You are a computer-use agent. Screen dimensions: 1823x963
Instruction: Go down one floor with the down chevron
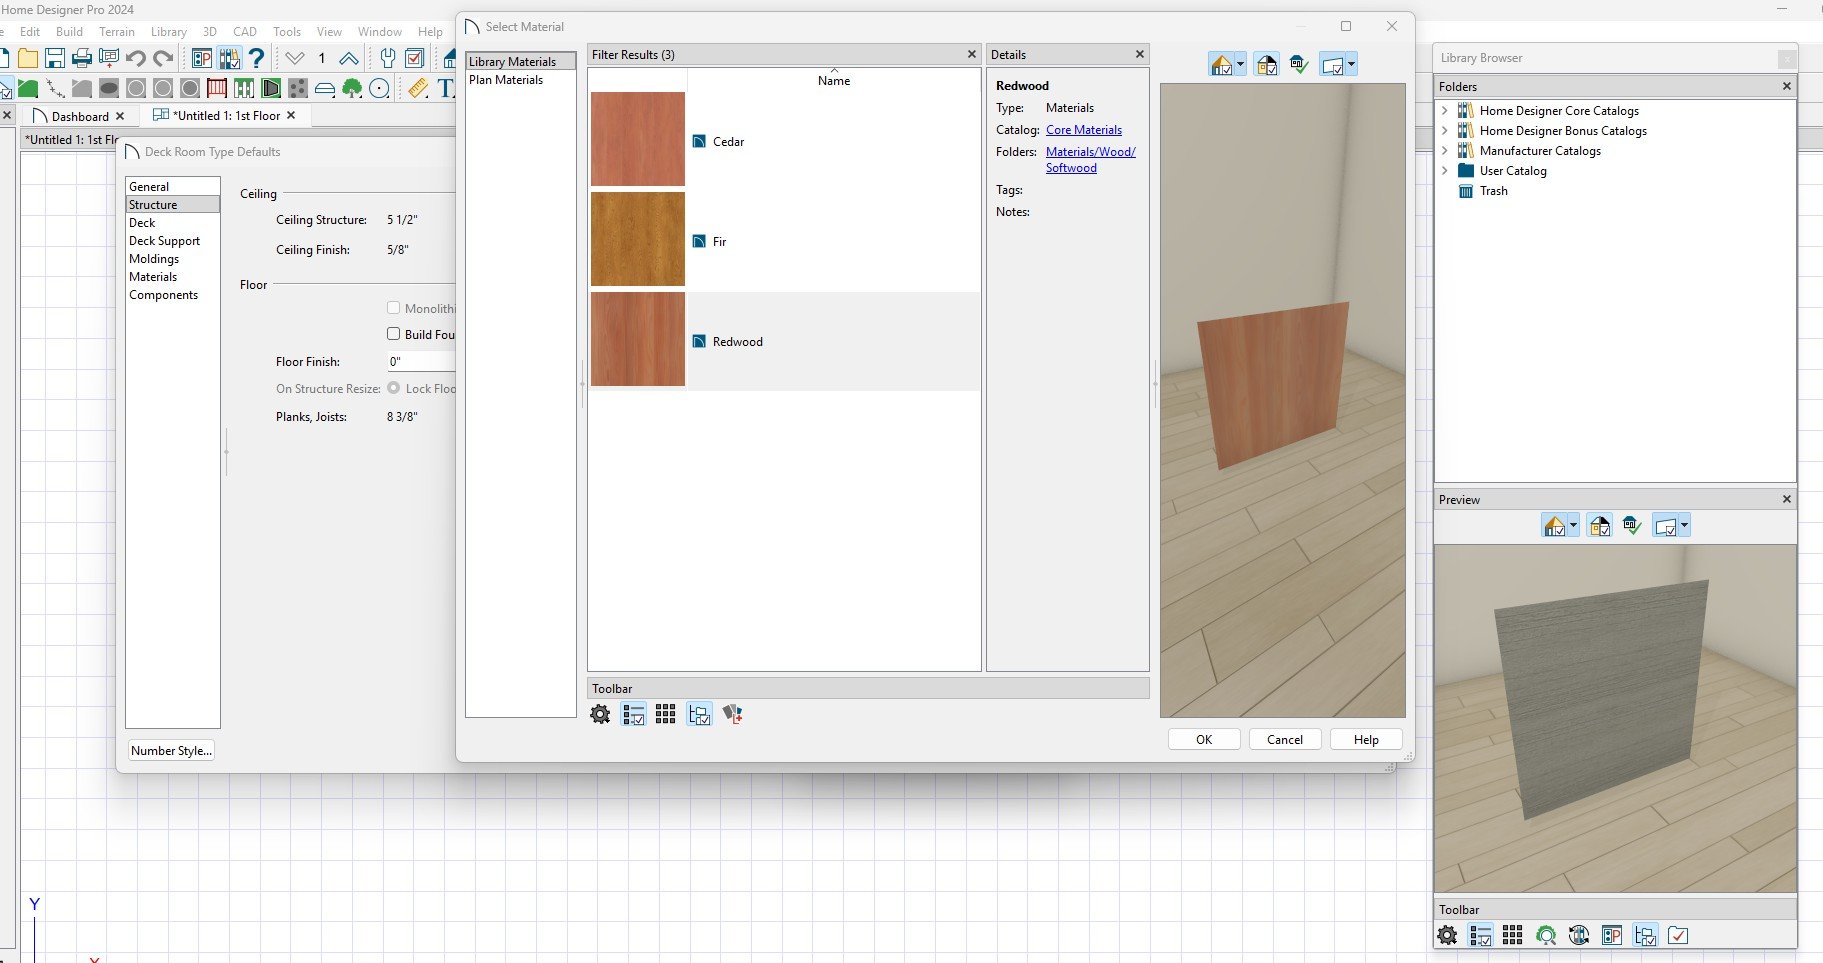pos(295,58)
